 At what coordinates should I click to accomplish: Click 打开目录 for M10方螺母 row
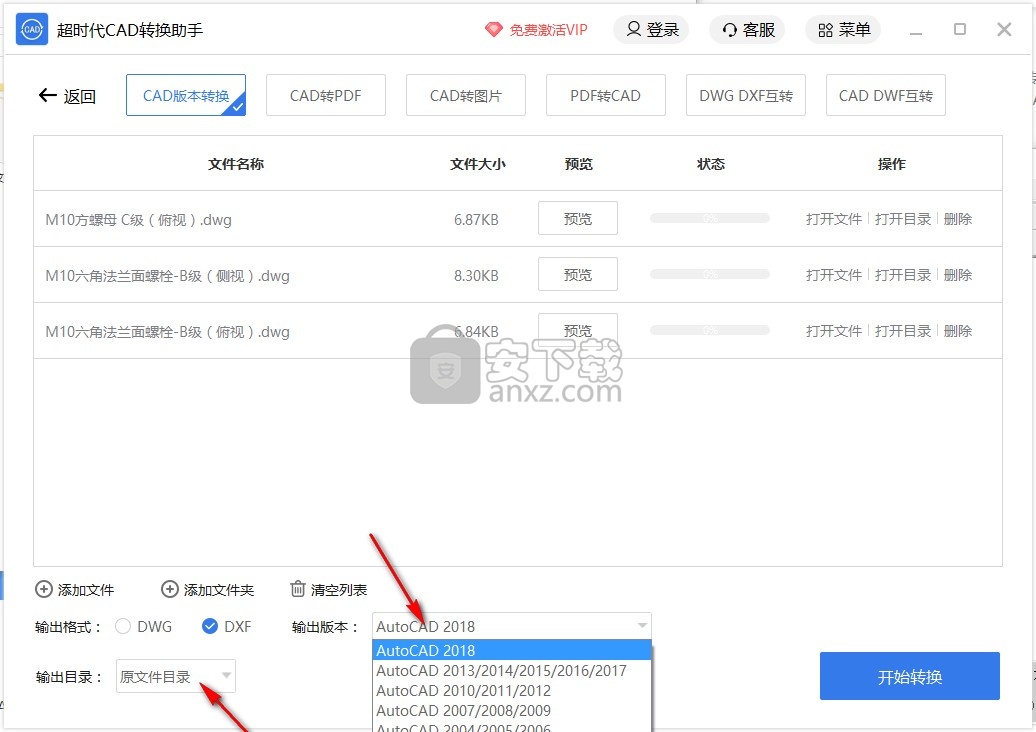(x=903, y=219)
